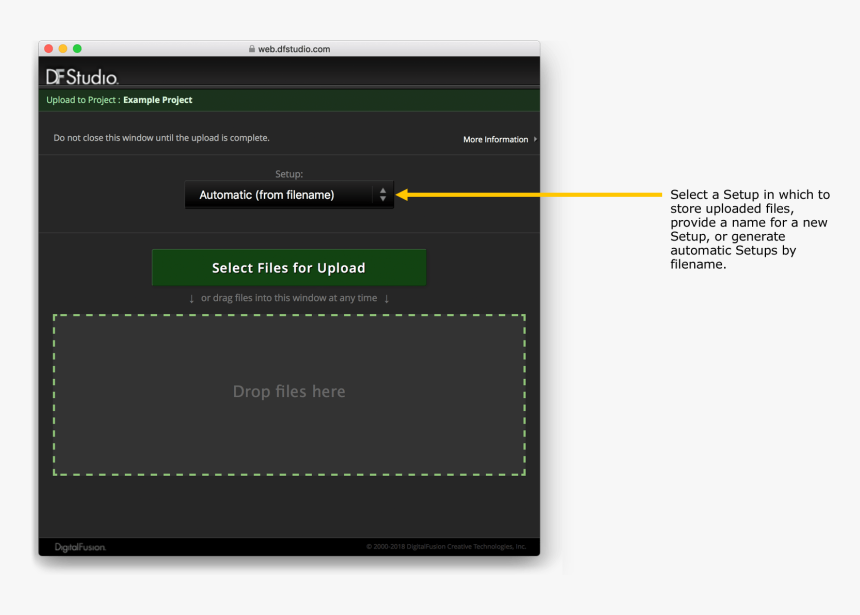Click the Drop files here zone
This screenshot has height=615, width=860.
tap(289, 395)
